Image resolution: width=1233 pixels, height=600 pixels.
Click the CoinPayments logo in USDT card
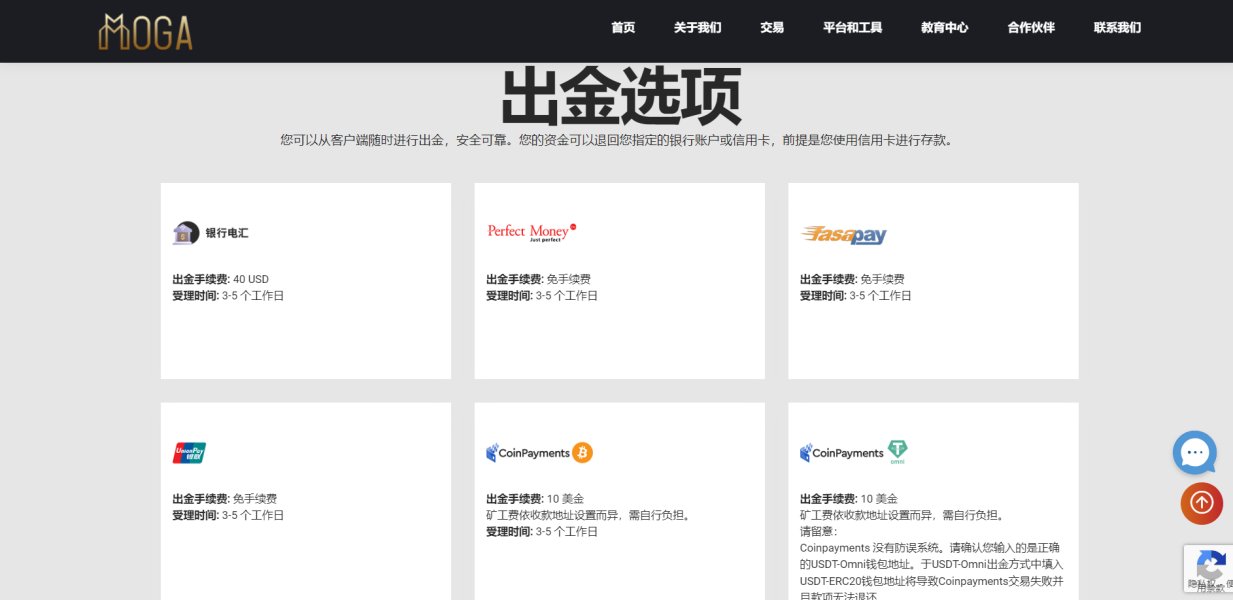[x=842, y=453]
